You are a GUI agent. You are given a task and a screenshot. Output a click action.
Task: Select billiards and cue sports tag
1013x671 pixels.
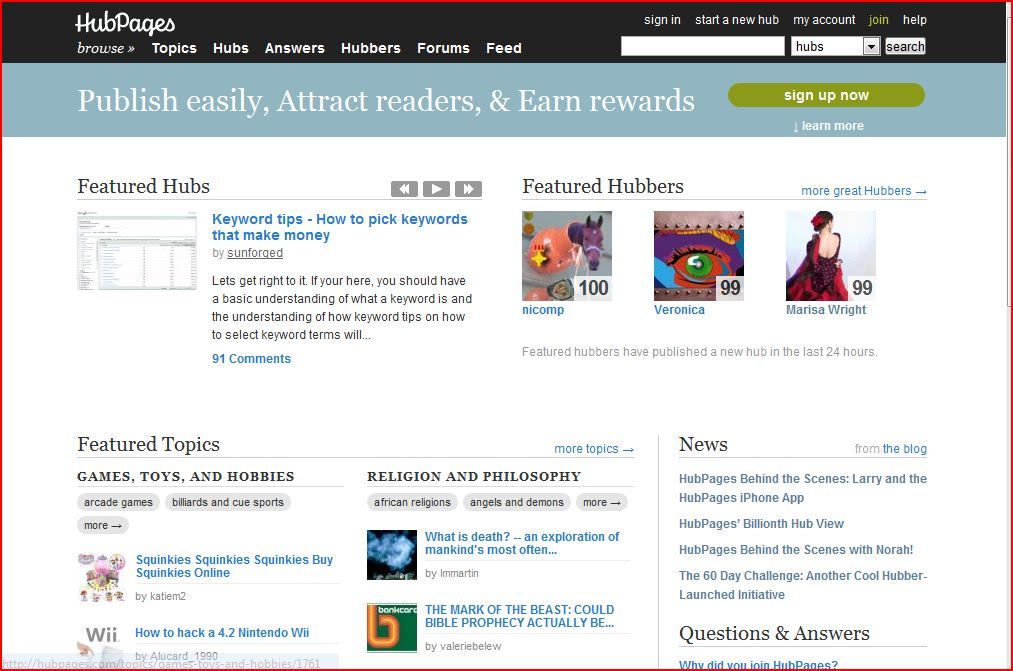click(x=228, y=502)
